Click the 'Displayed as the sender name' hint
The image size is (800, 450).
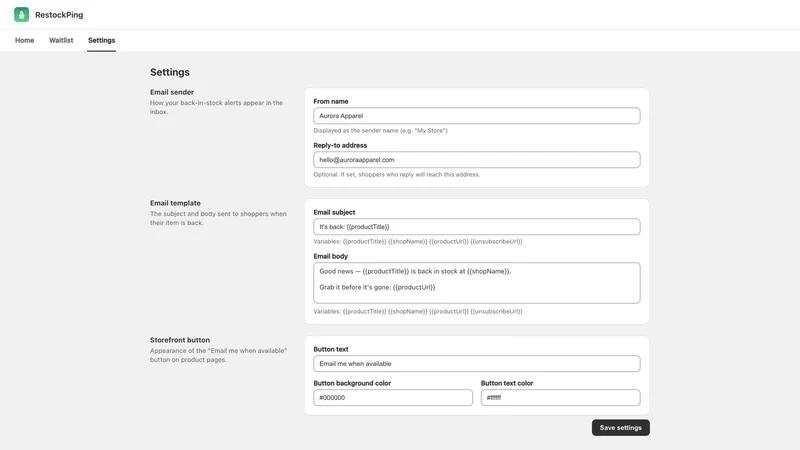[380, 131]
